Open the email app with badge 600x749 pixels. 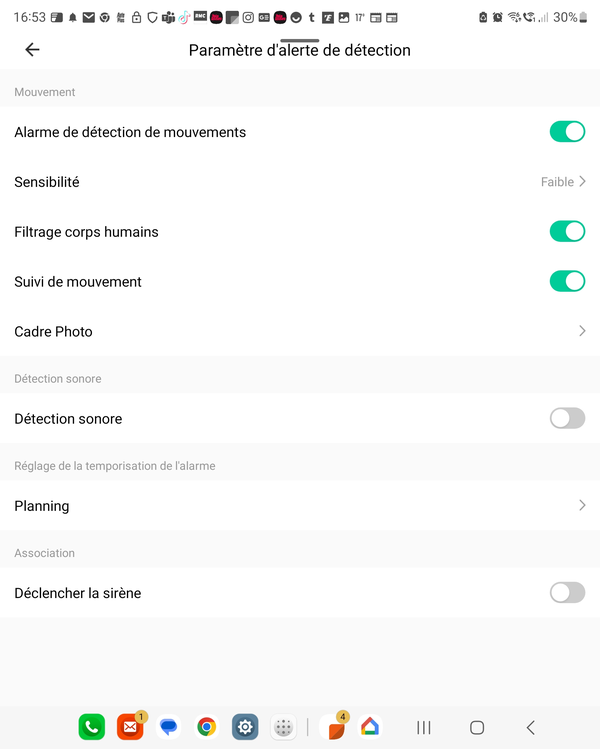130,727
